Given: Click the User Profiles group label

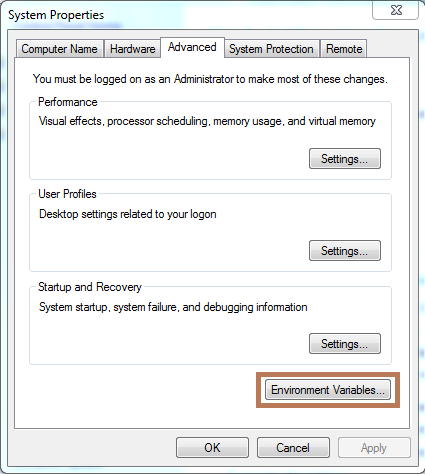Looking at the screenshot, I should pos(67,194).
